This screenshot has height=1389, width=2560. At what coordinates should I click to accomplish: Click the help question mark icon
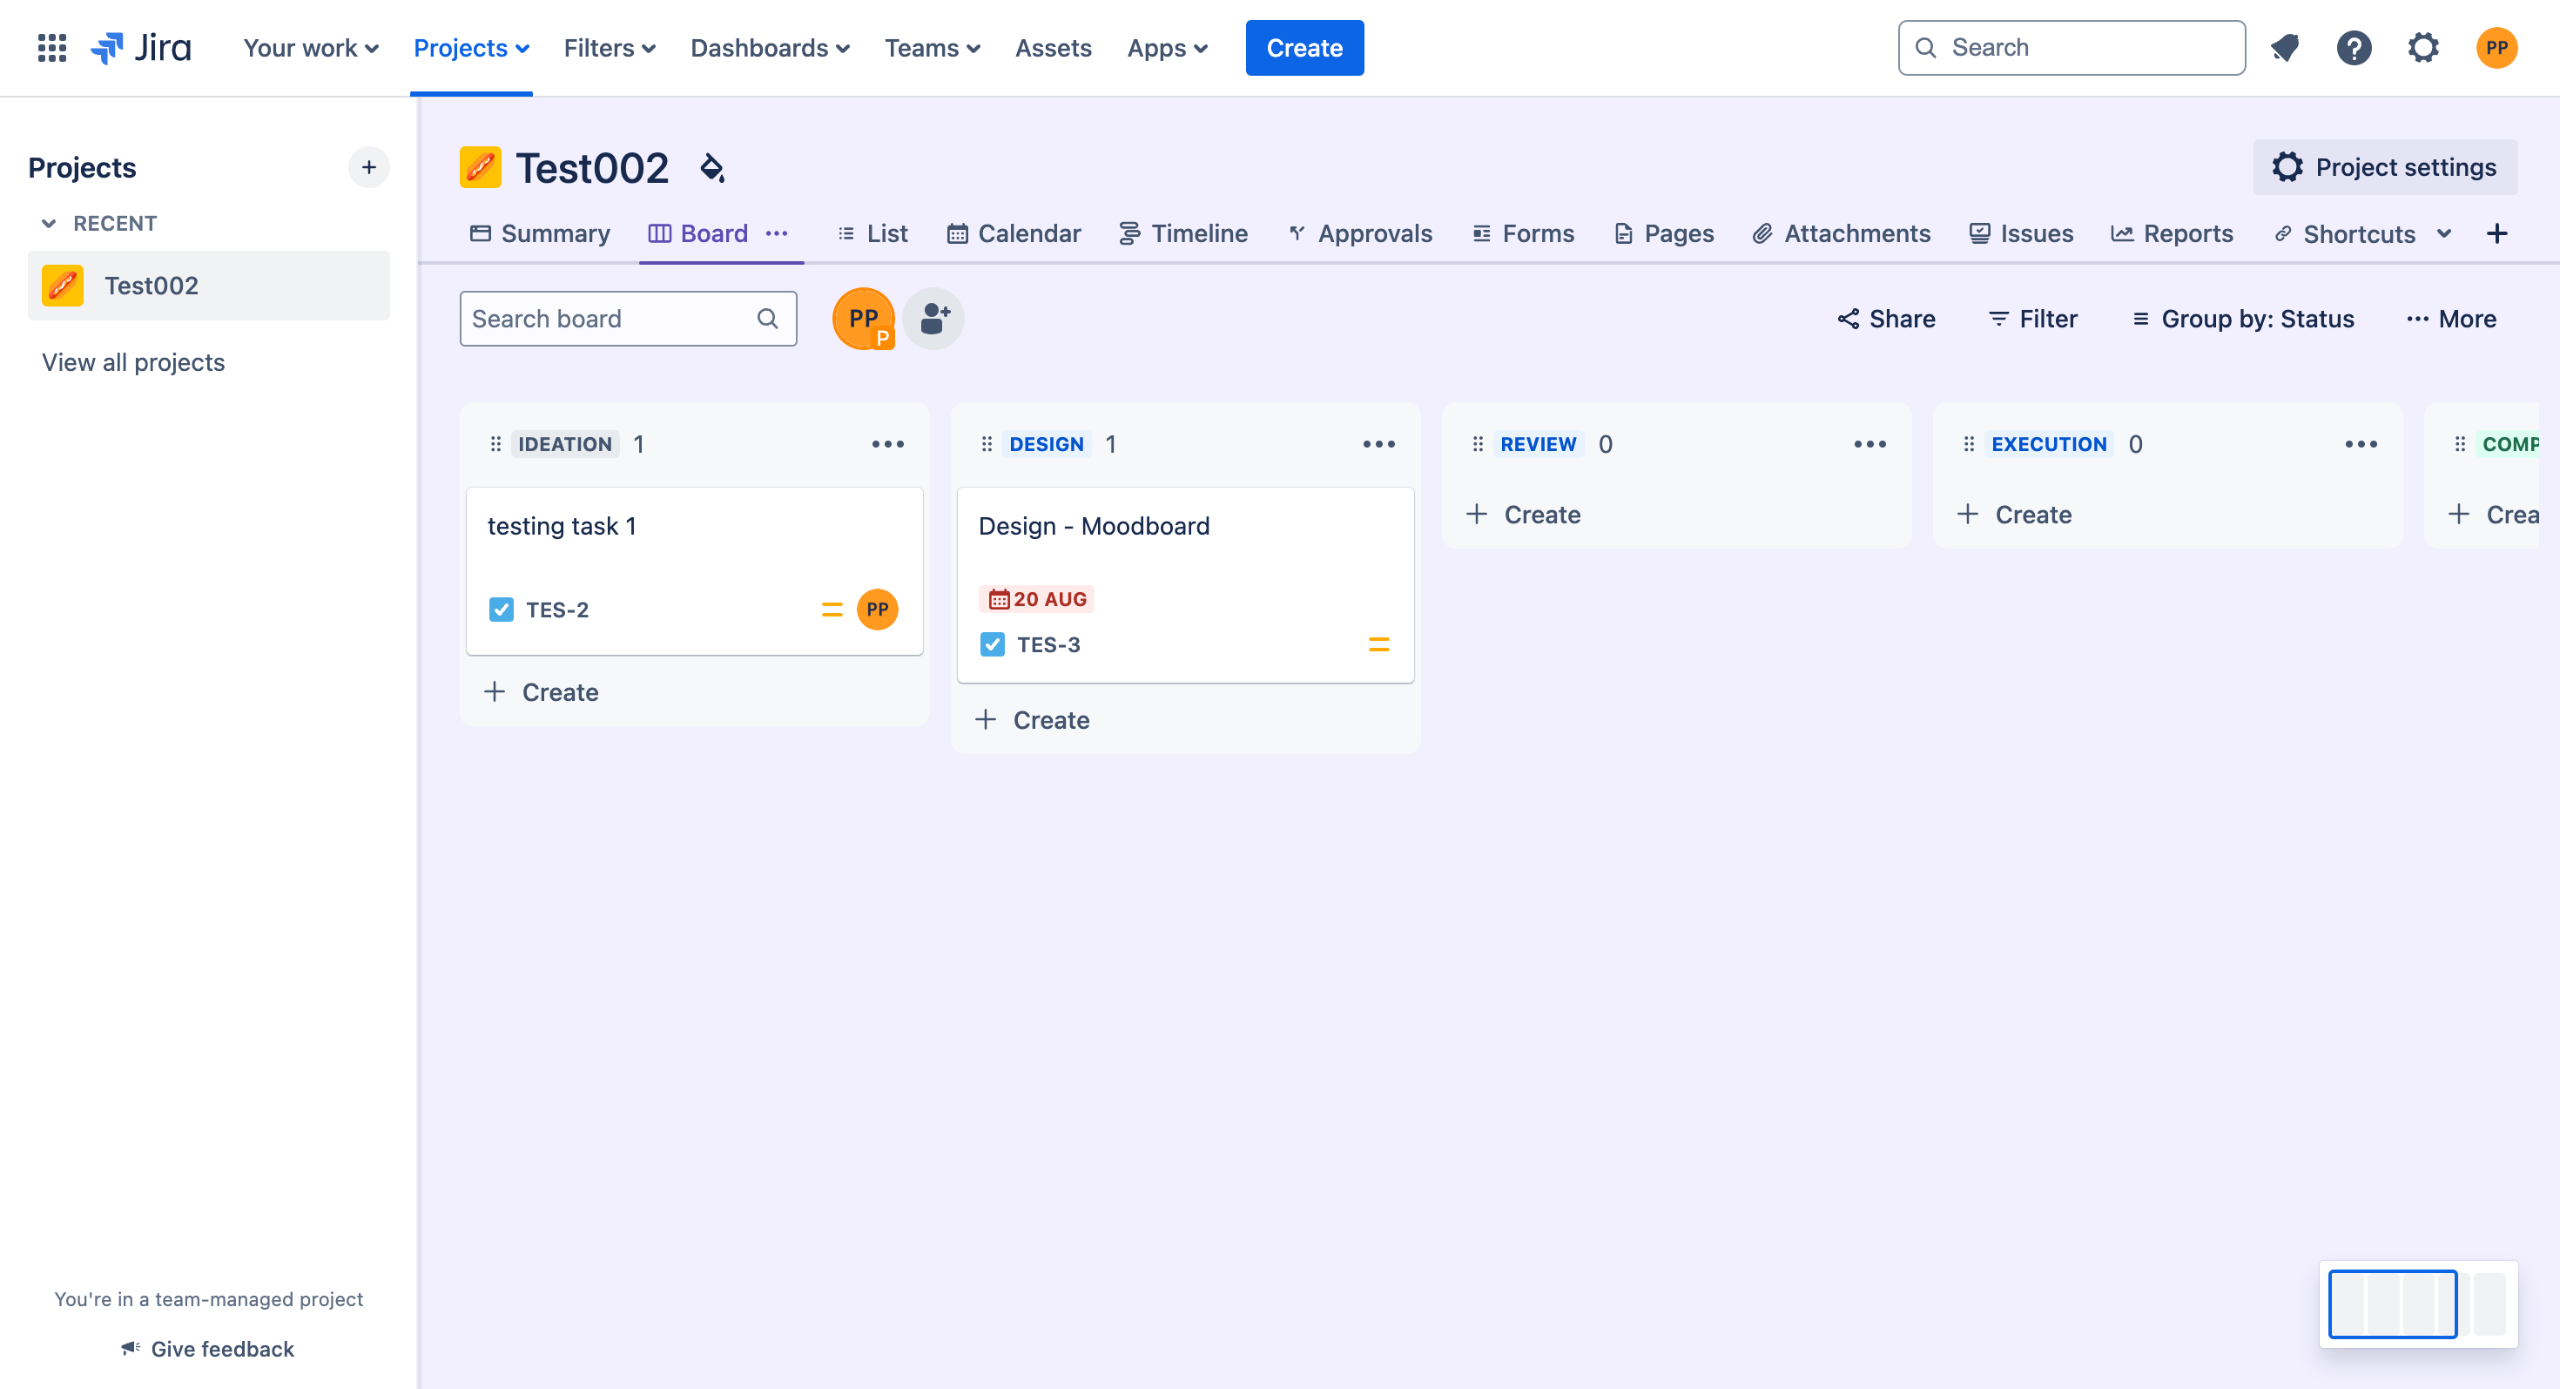pyautogui.click(x=2354, y=47)
